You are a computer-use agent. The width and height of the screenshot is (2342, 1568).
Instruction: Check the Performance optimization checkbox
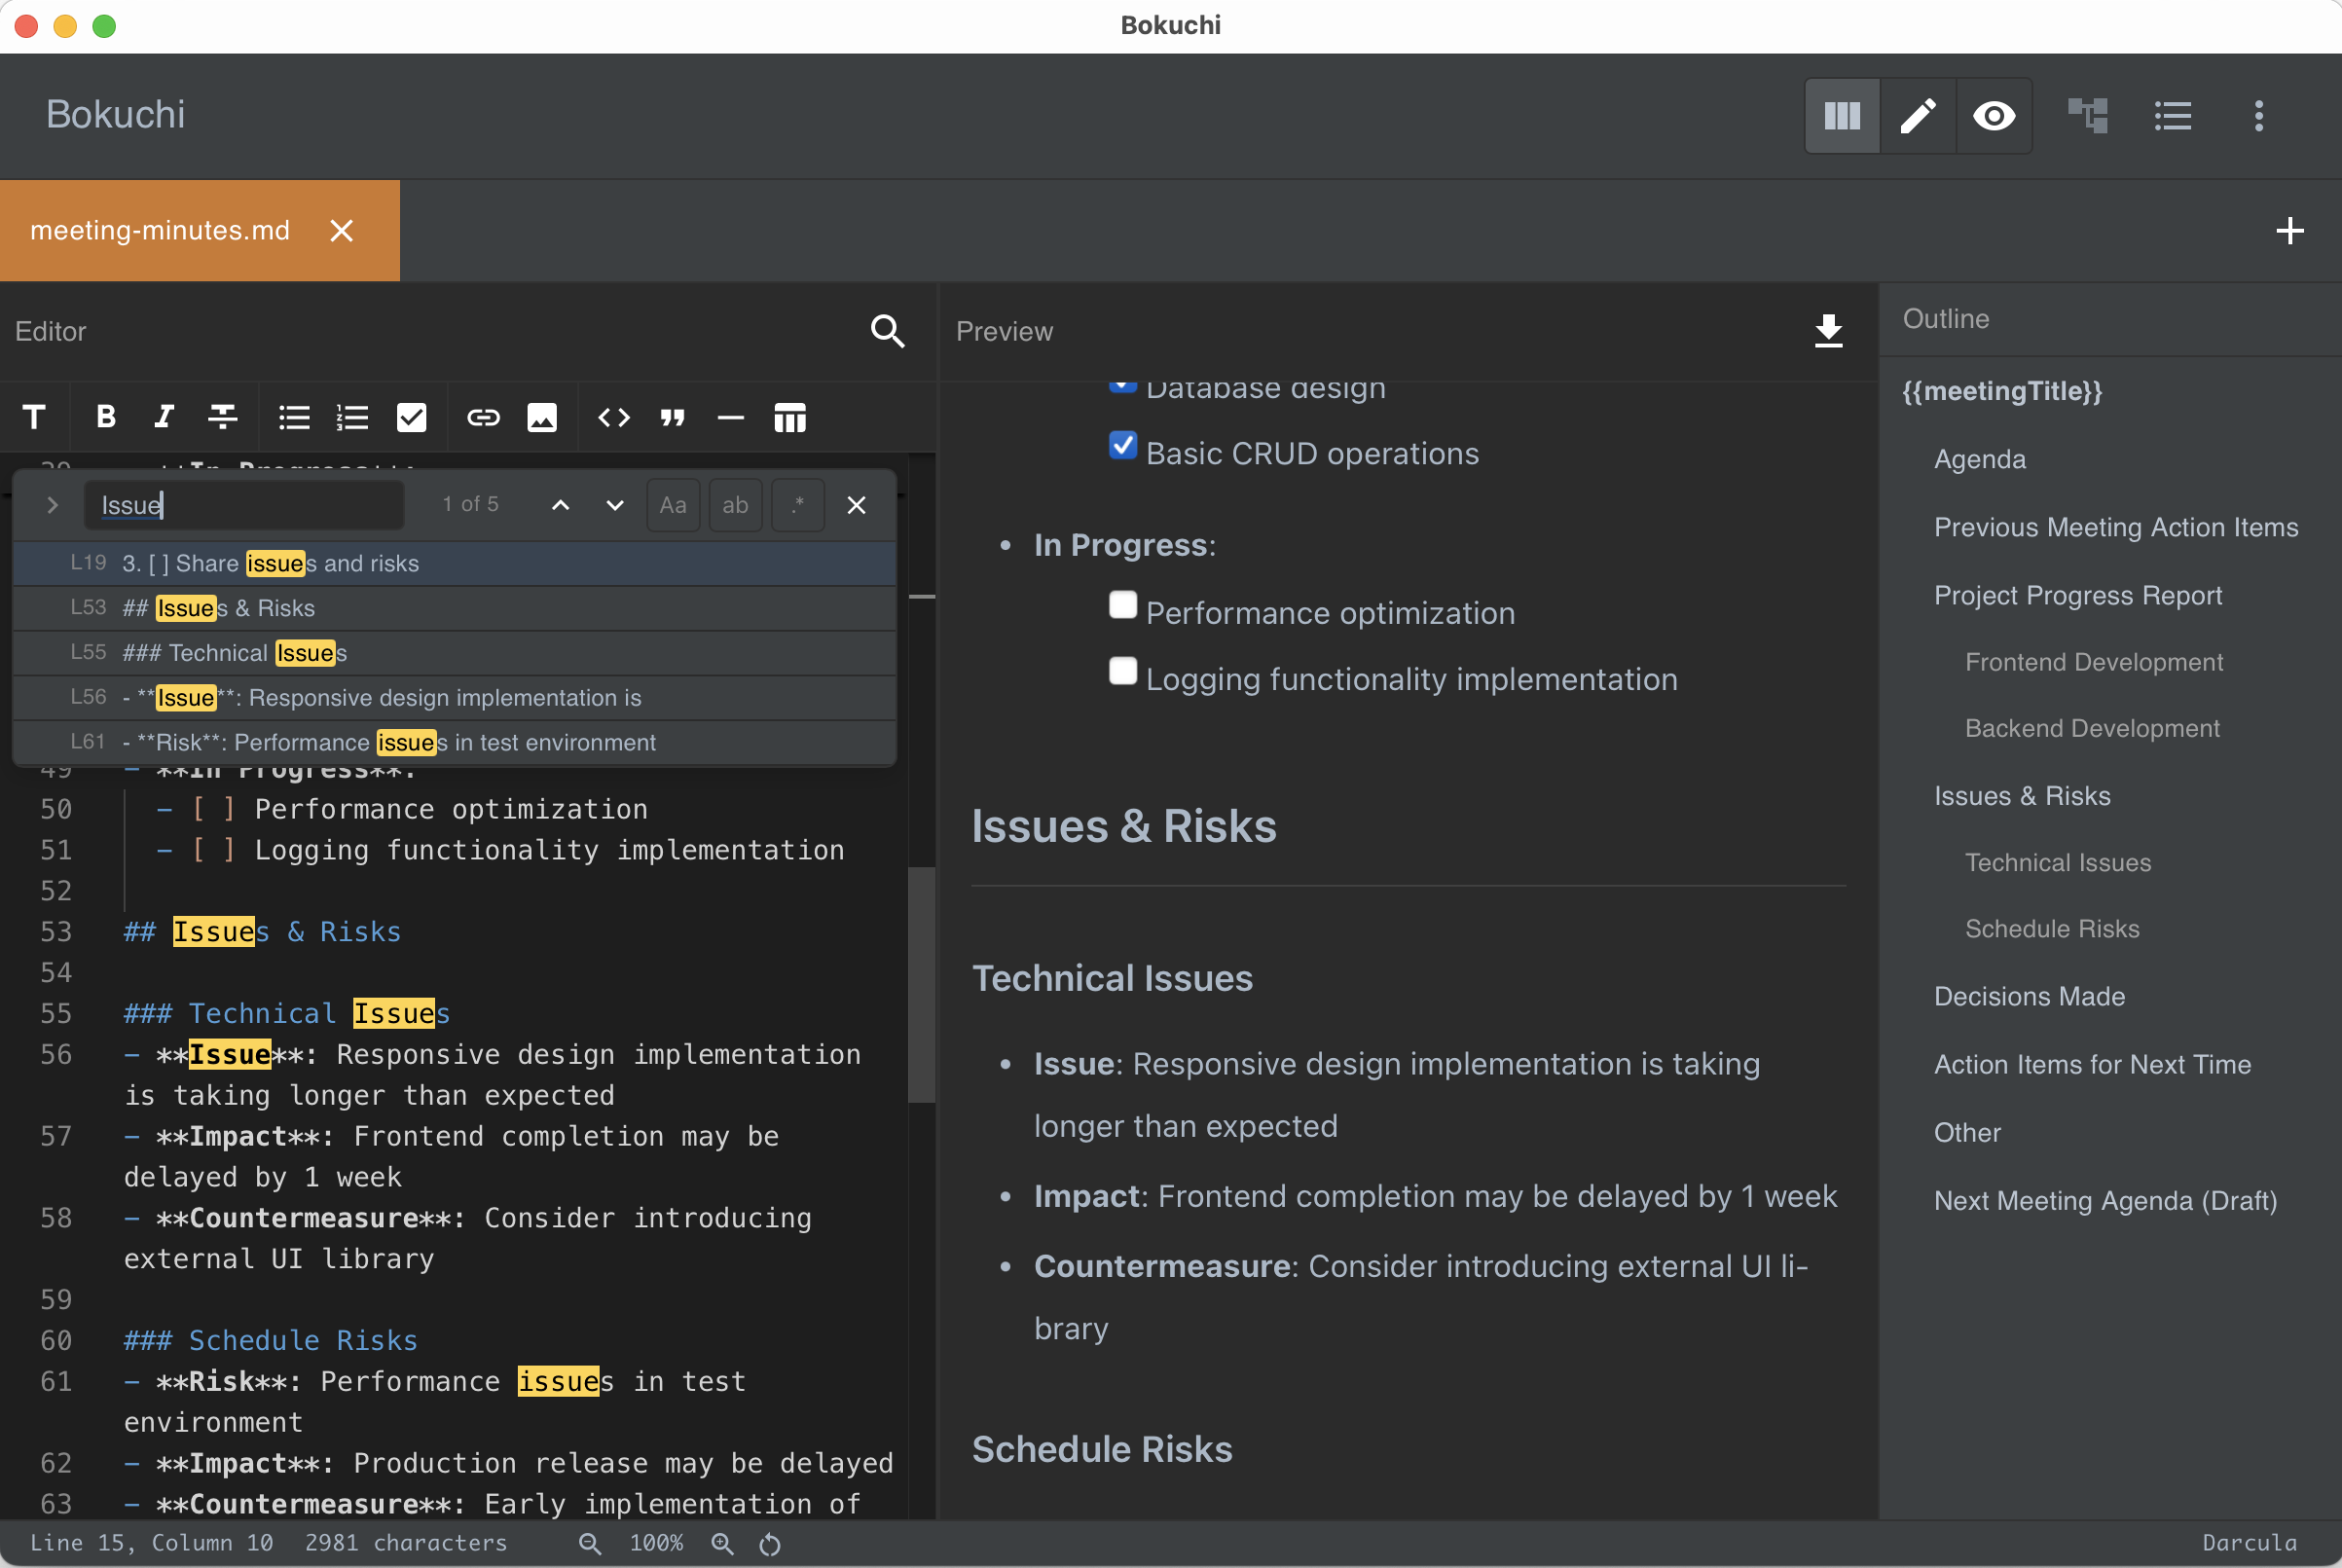(1122, 605)
